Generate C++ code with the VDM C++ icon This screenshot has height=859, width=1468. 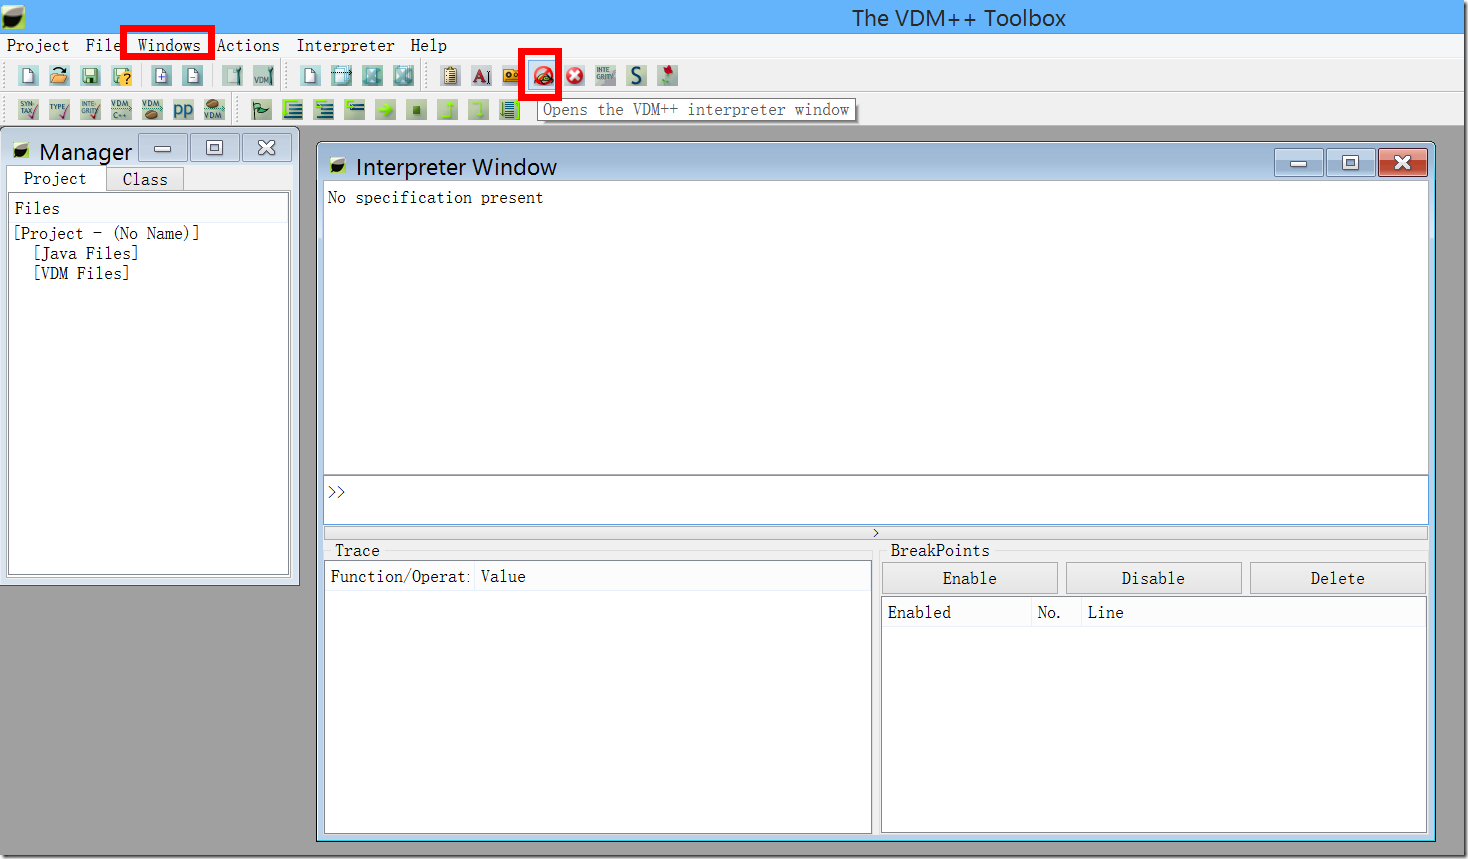[121, 109]
